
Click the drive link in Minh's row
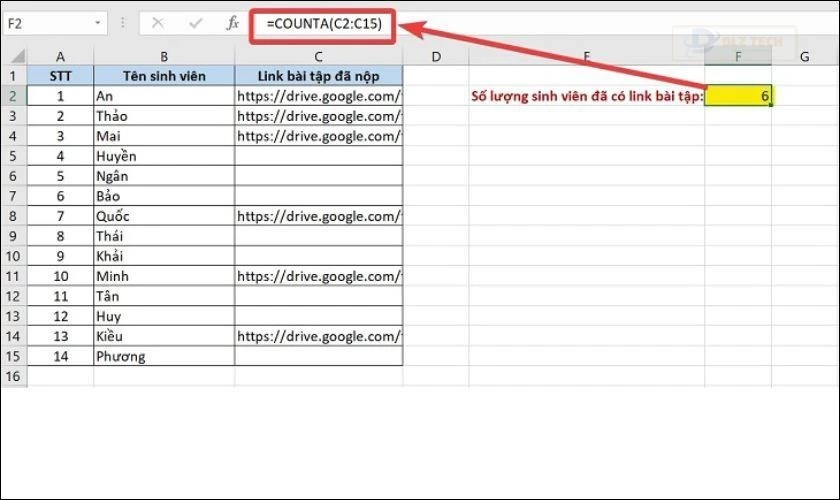[319, 276]
